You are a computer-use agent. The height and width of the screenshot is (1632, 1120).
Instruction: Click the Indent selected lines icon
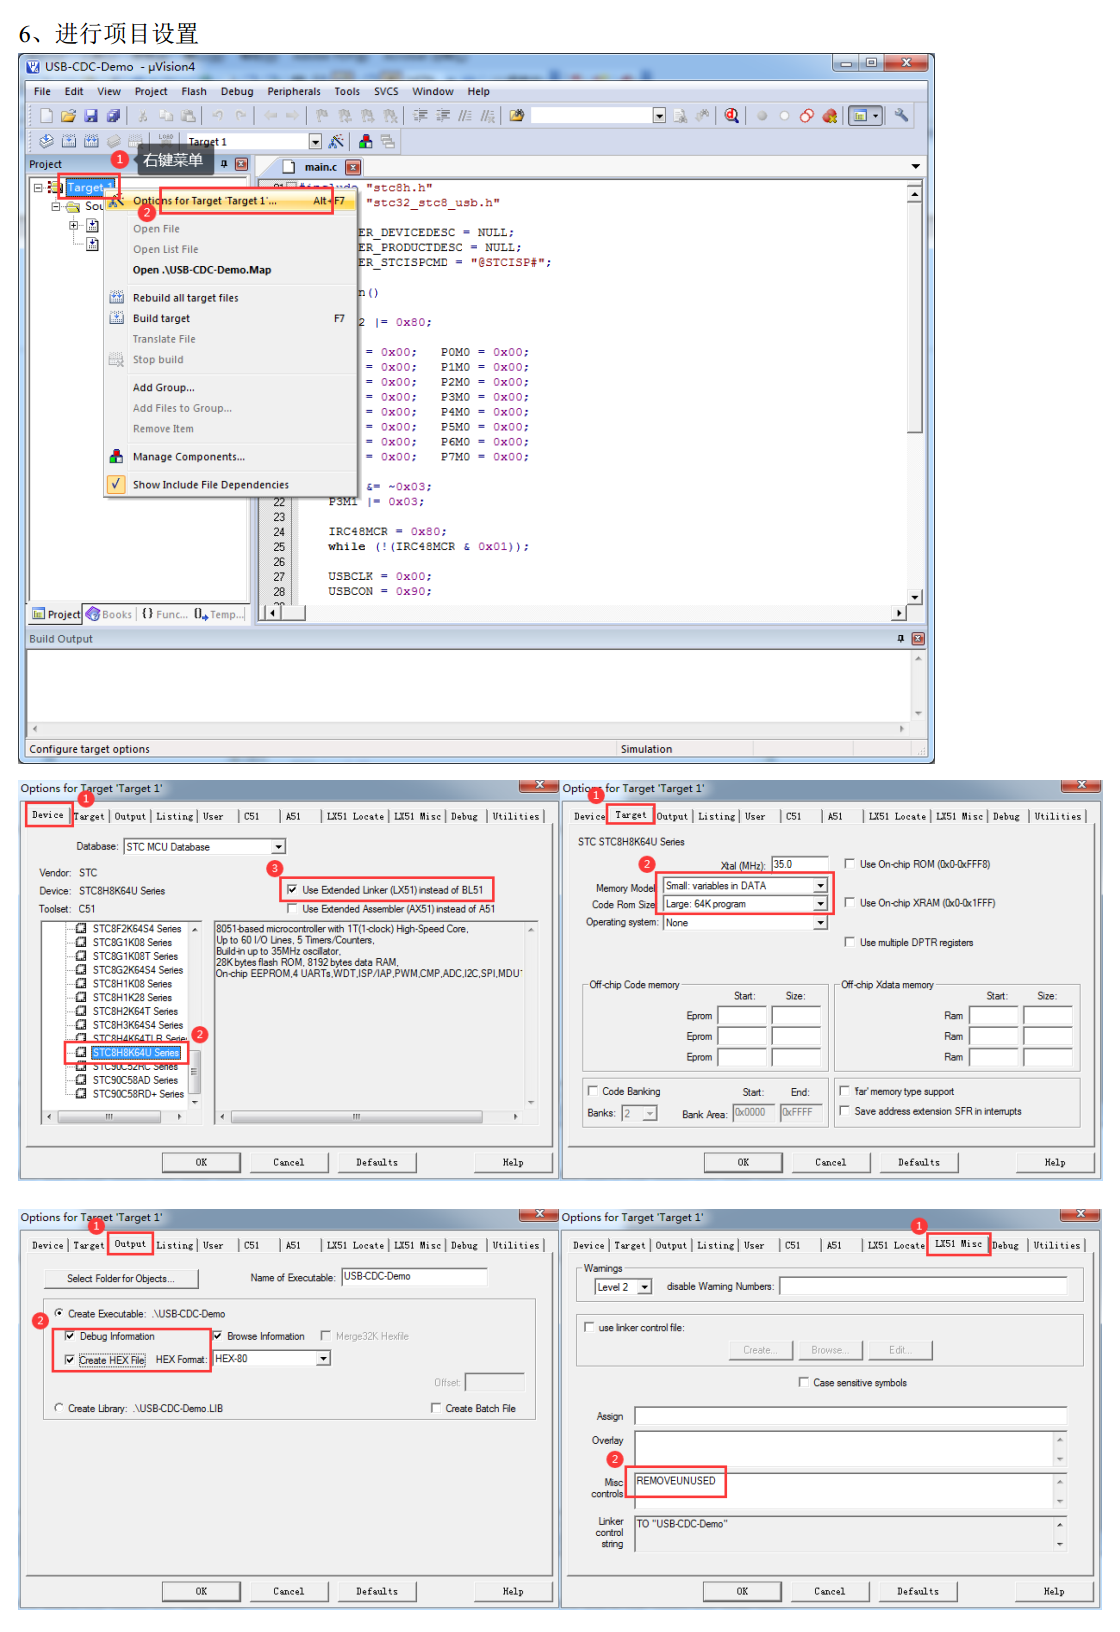coord(421,116)
